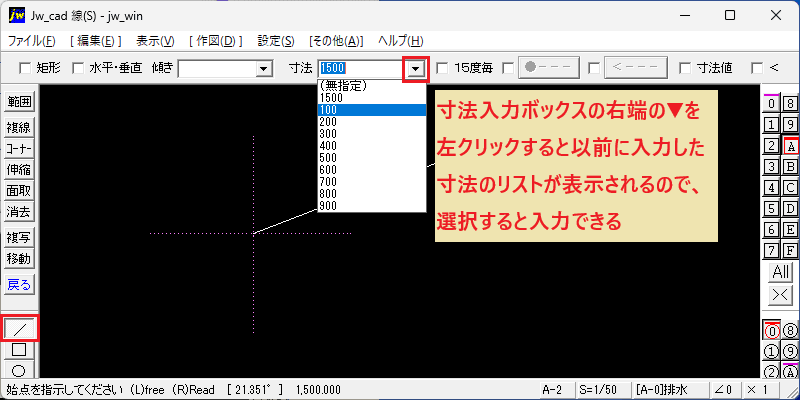The width and height of the screenshot is (800, 400).
Task: Toggle checkbox beside the ●--- button
Action: pyautogui.click(x=508, y=68)
